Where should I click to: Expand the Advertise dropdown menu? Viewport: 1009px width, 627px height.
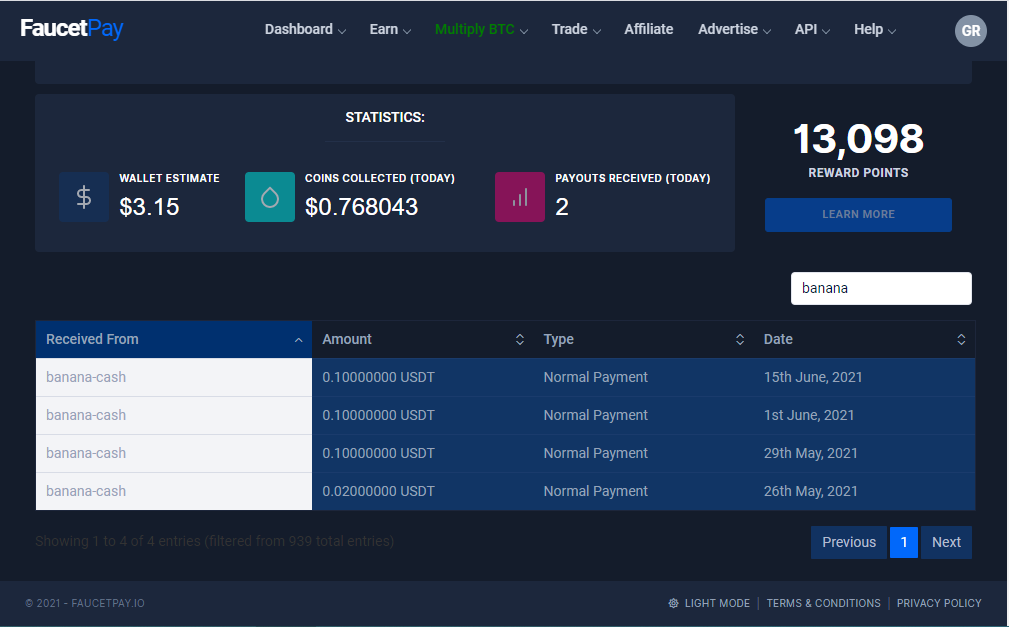point(734,30)
